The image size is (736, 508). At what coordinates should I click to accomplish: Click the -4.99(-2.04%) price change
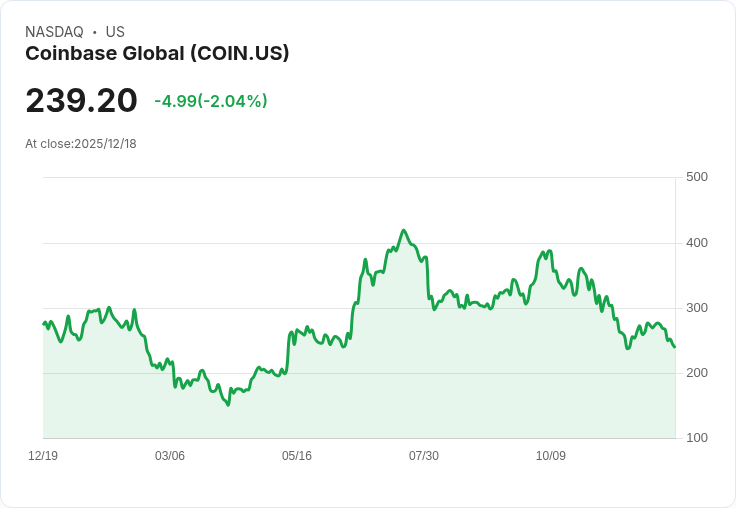pyautogui.click(x=210, y=101)
